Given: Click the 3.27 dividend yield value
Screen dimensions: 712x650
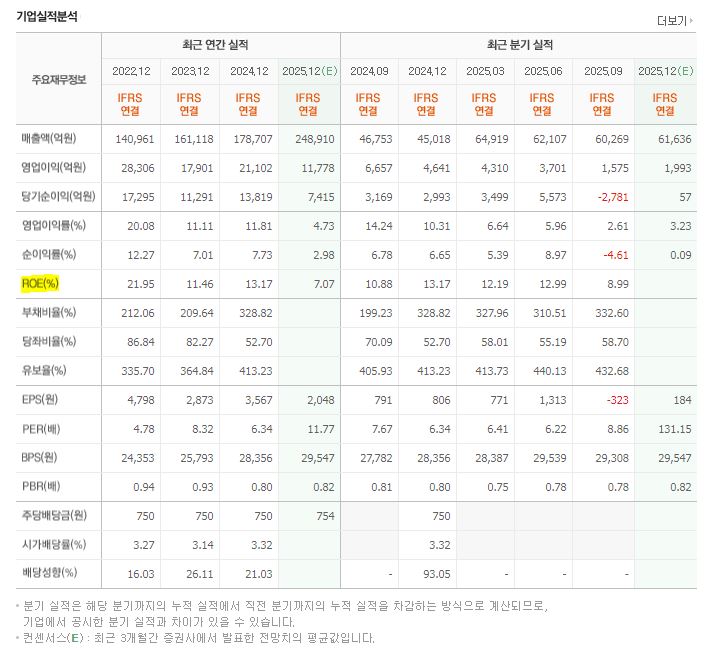Looking at the screenshot, I should click(144, 545).
